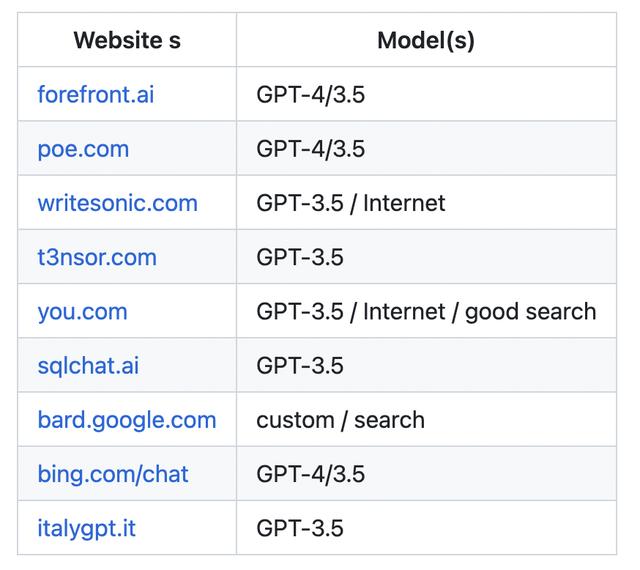Open the sqlchat.ai link
Screen dimensions: 640x570
click(88, 365)
